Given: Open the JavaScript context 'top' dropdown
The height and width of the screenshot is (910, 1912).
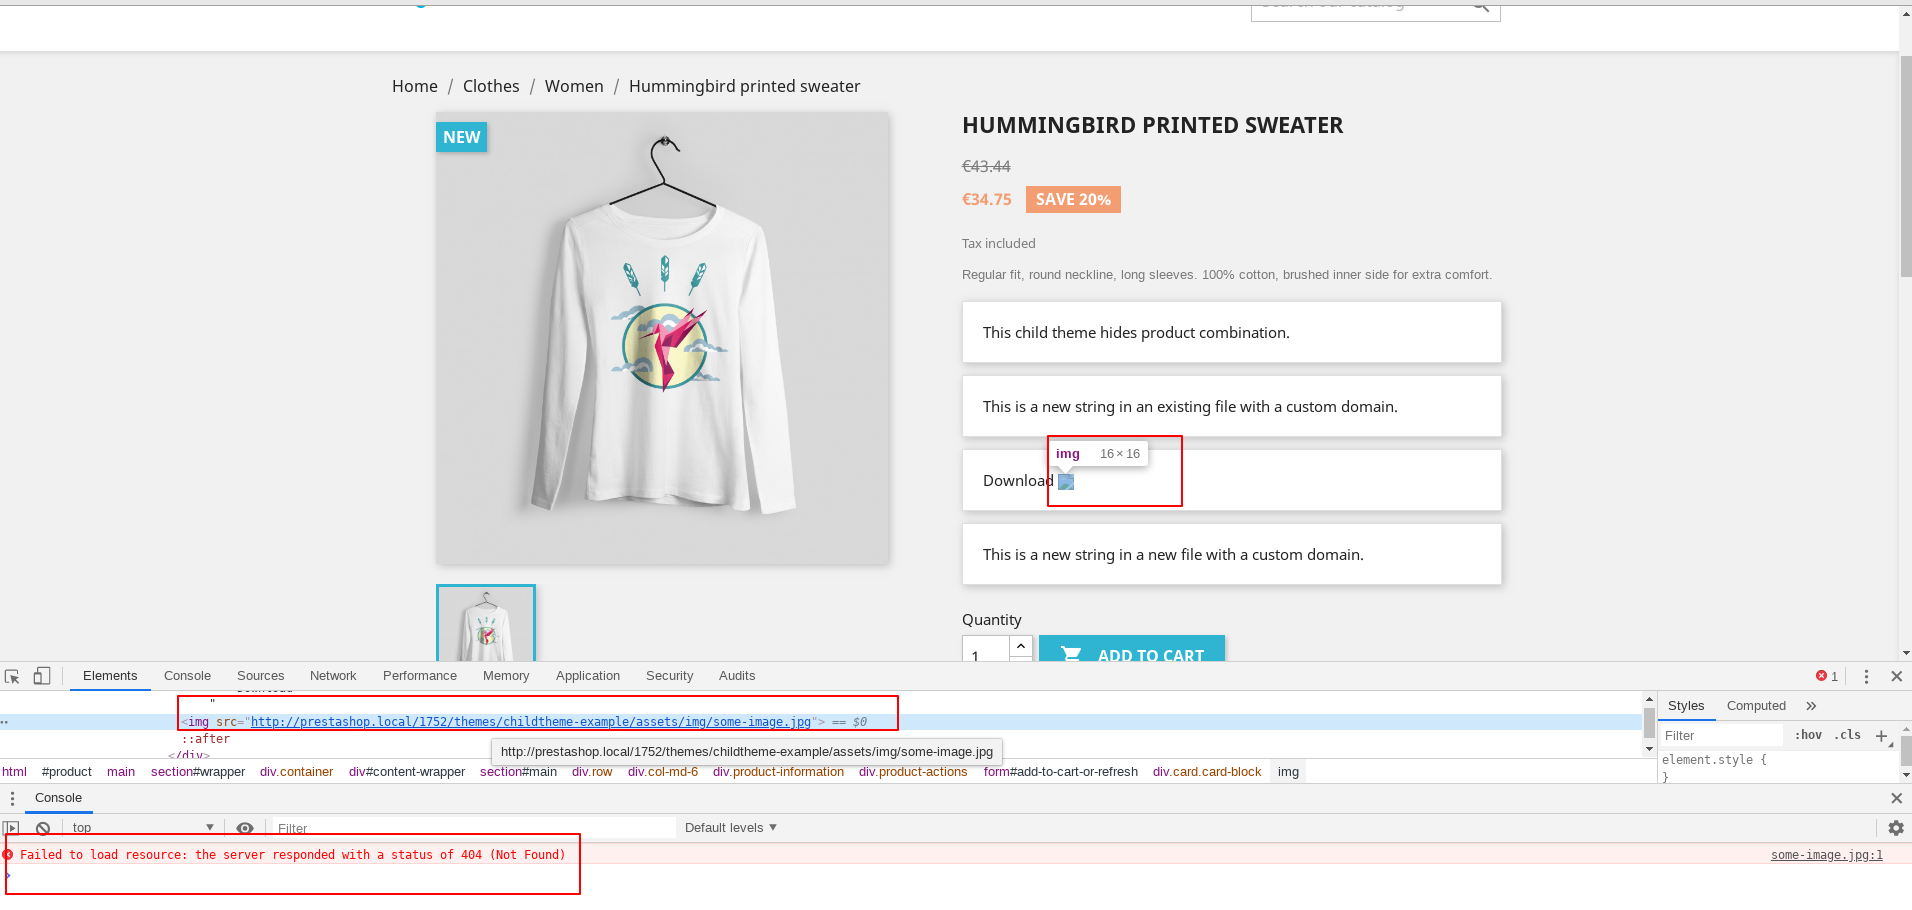Looking at the screenshot, I should pos(143,828).
